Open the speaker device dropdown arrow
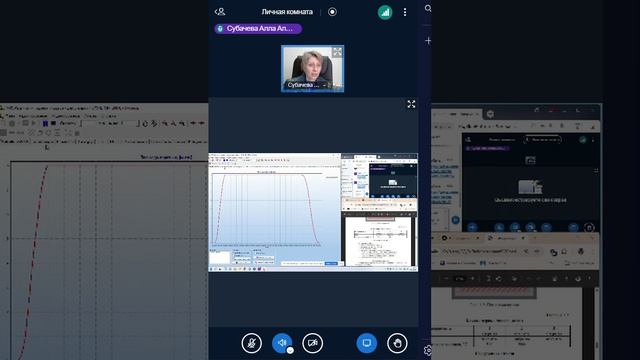The width and height of the screenshot is (640, 360). coord(290,350)
